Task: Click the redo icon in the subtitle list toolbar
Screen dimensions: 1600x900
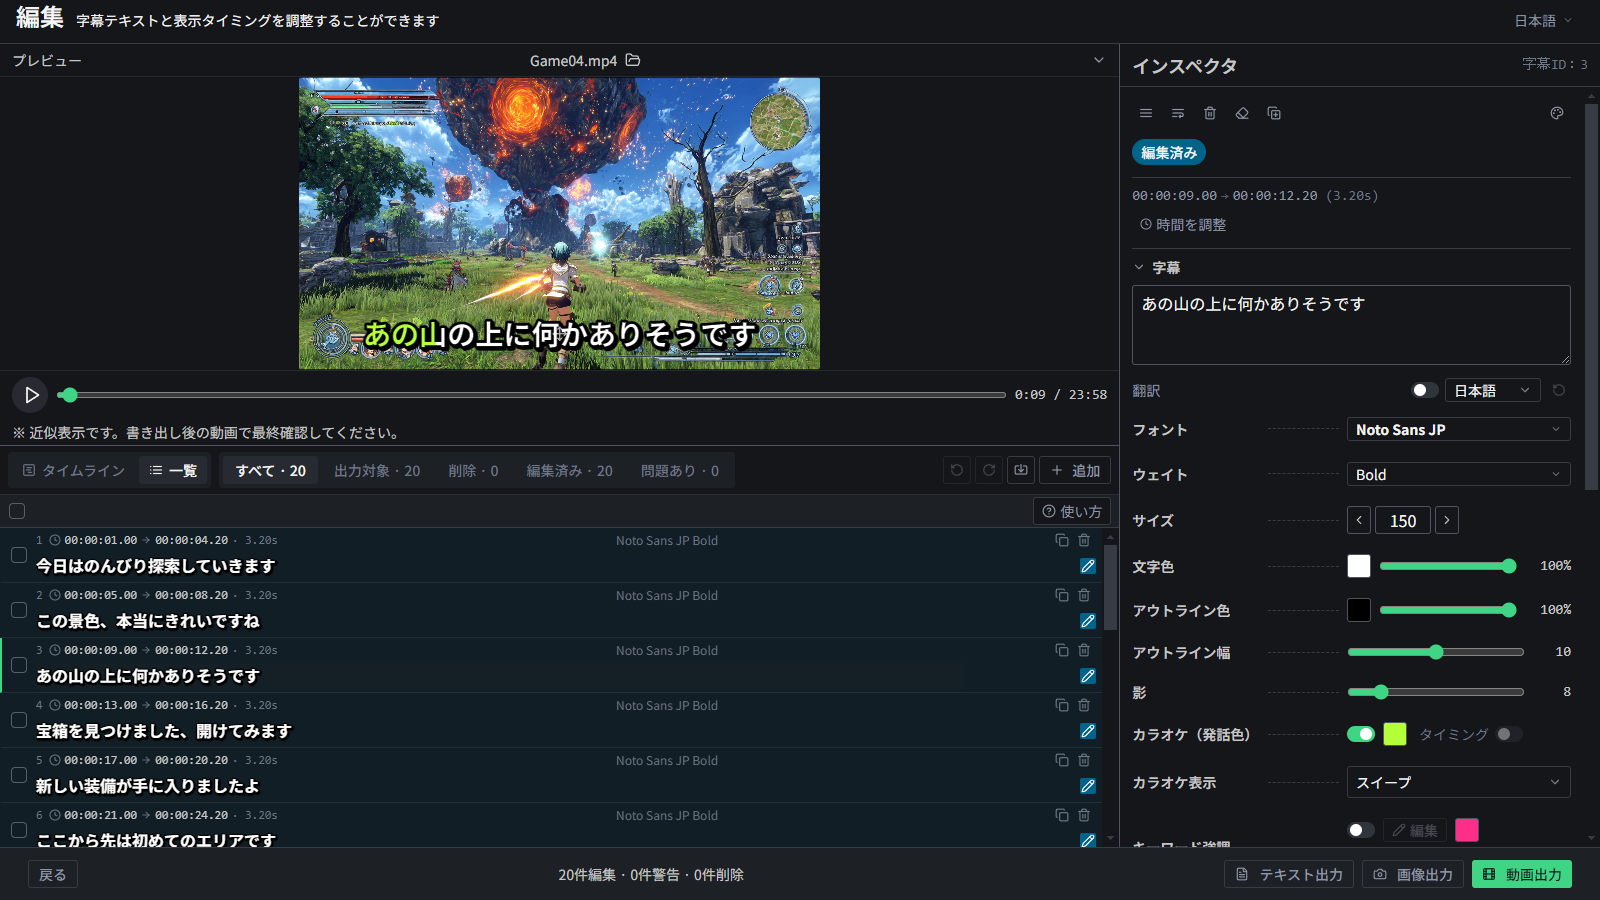Action: (x=989, y=470)
